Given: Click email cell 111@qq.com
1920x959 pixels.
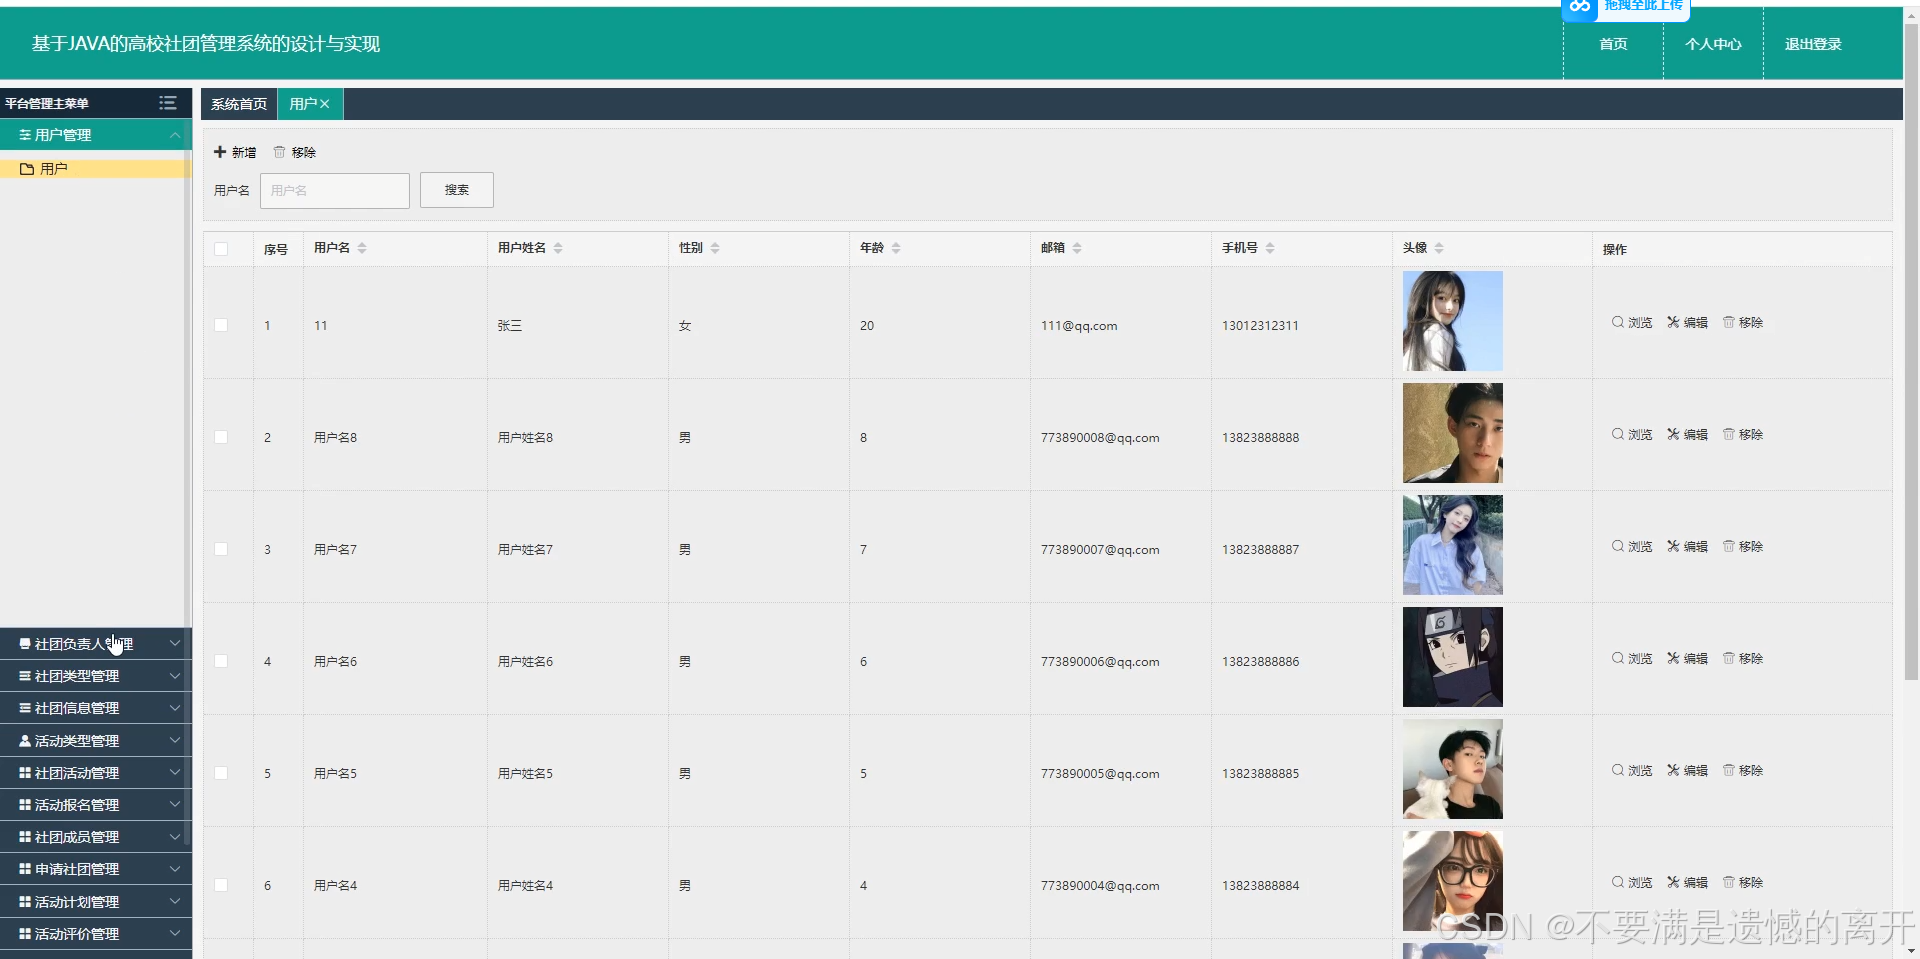Looking at the screenshot, I should pyautogui.click(x=1079, y=326).
